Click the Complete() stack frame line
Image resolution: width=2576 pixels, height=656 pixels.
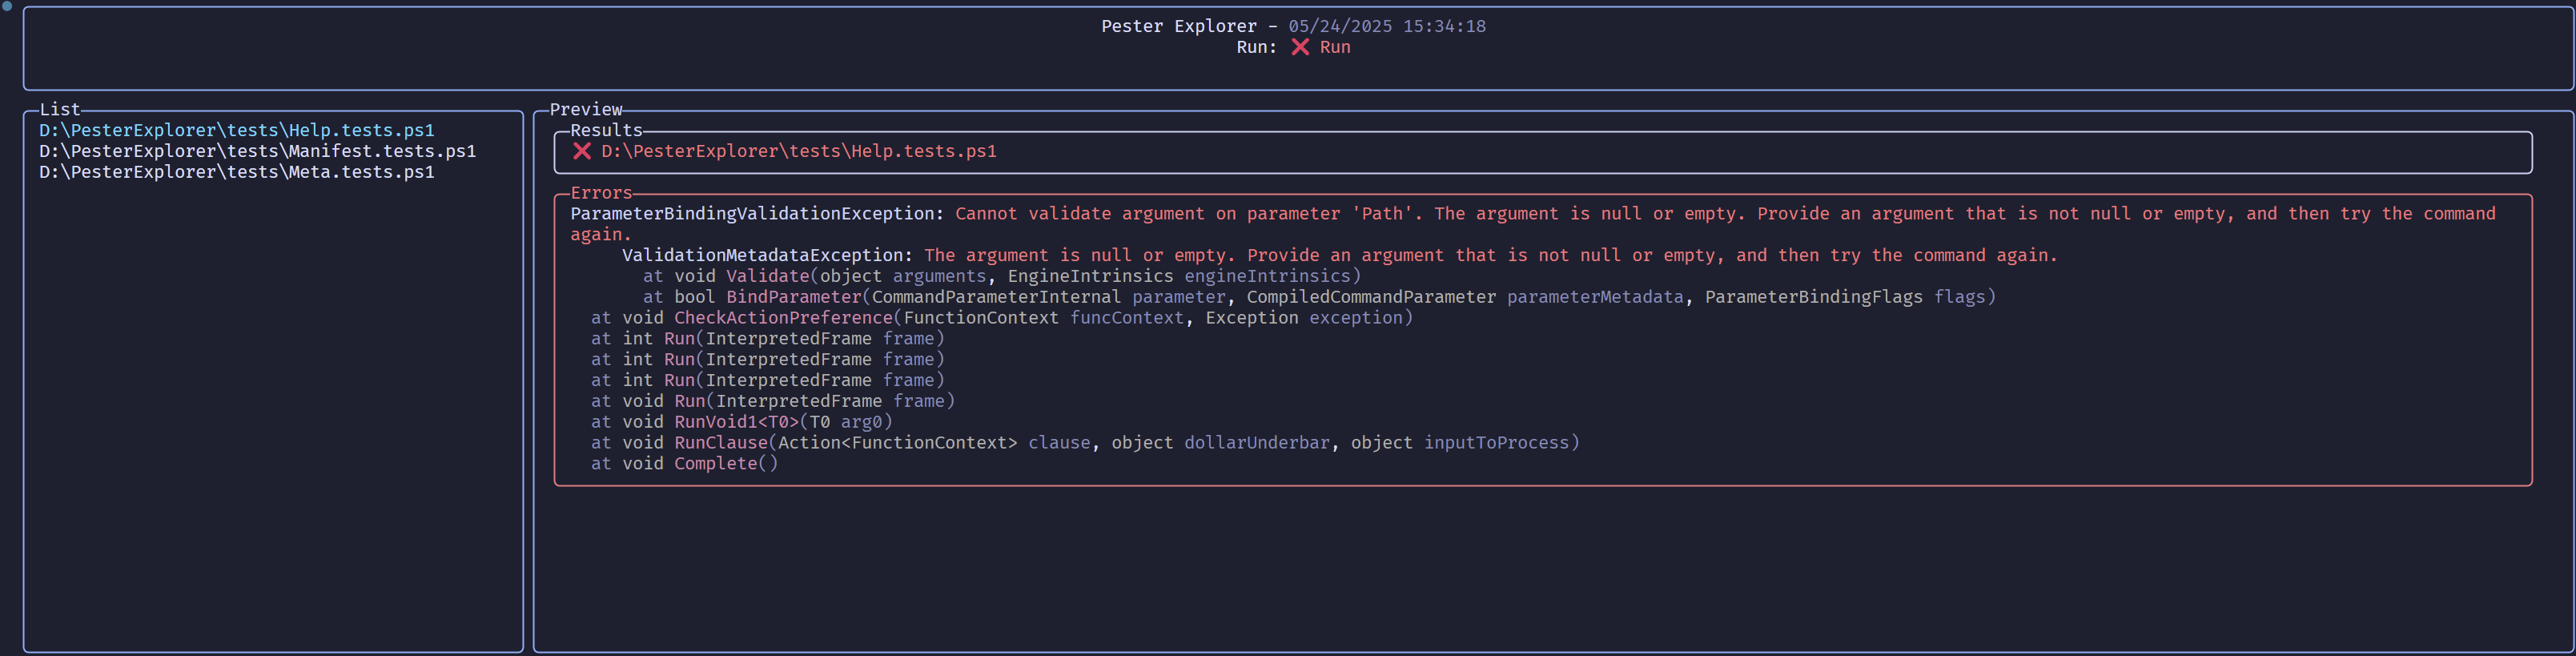coord(684,464)
